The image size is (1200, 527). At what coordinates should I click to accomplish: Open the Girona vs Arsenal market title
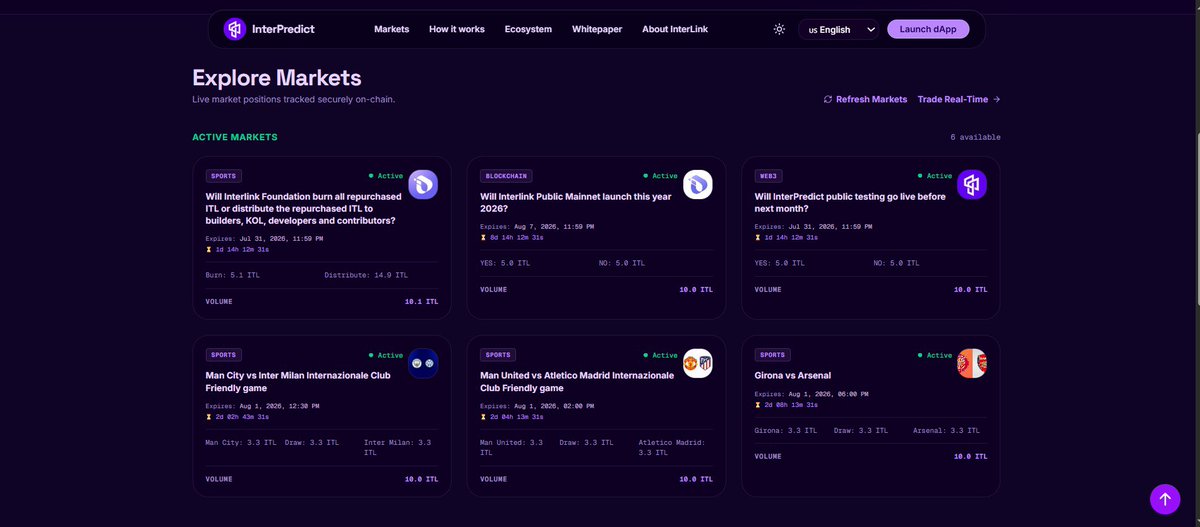click(793, 376)
